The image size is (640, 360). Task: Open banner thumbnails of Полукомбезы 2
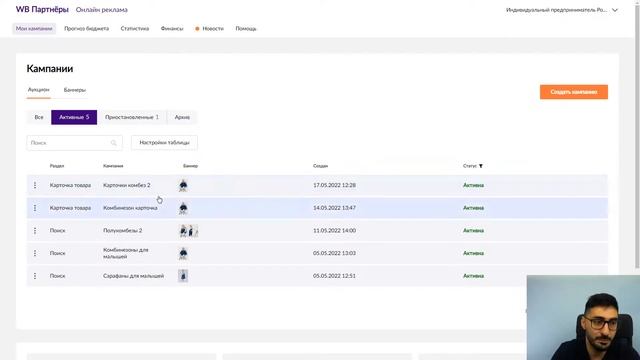pos(188,231)
